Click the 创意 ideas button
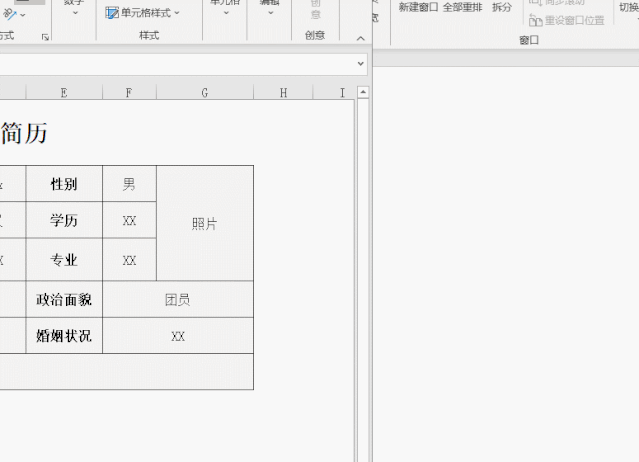The height and width of the screenshot is (462, 639). tap(315, 10)
